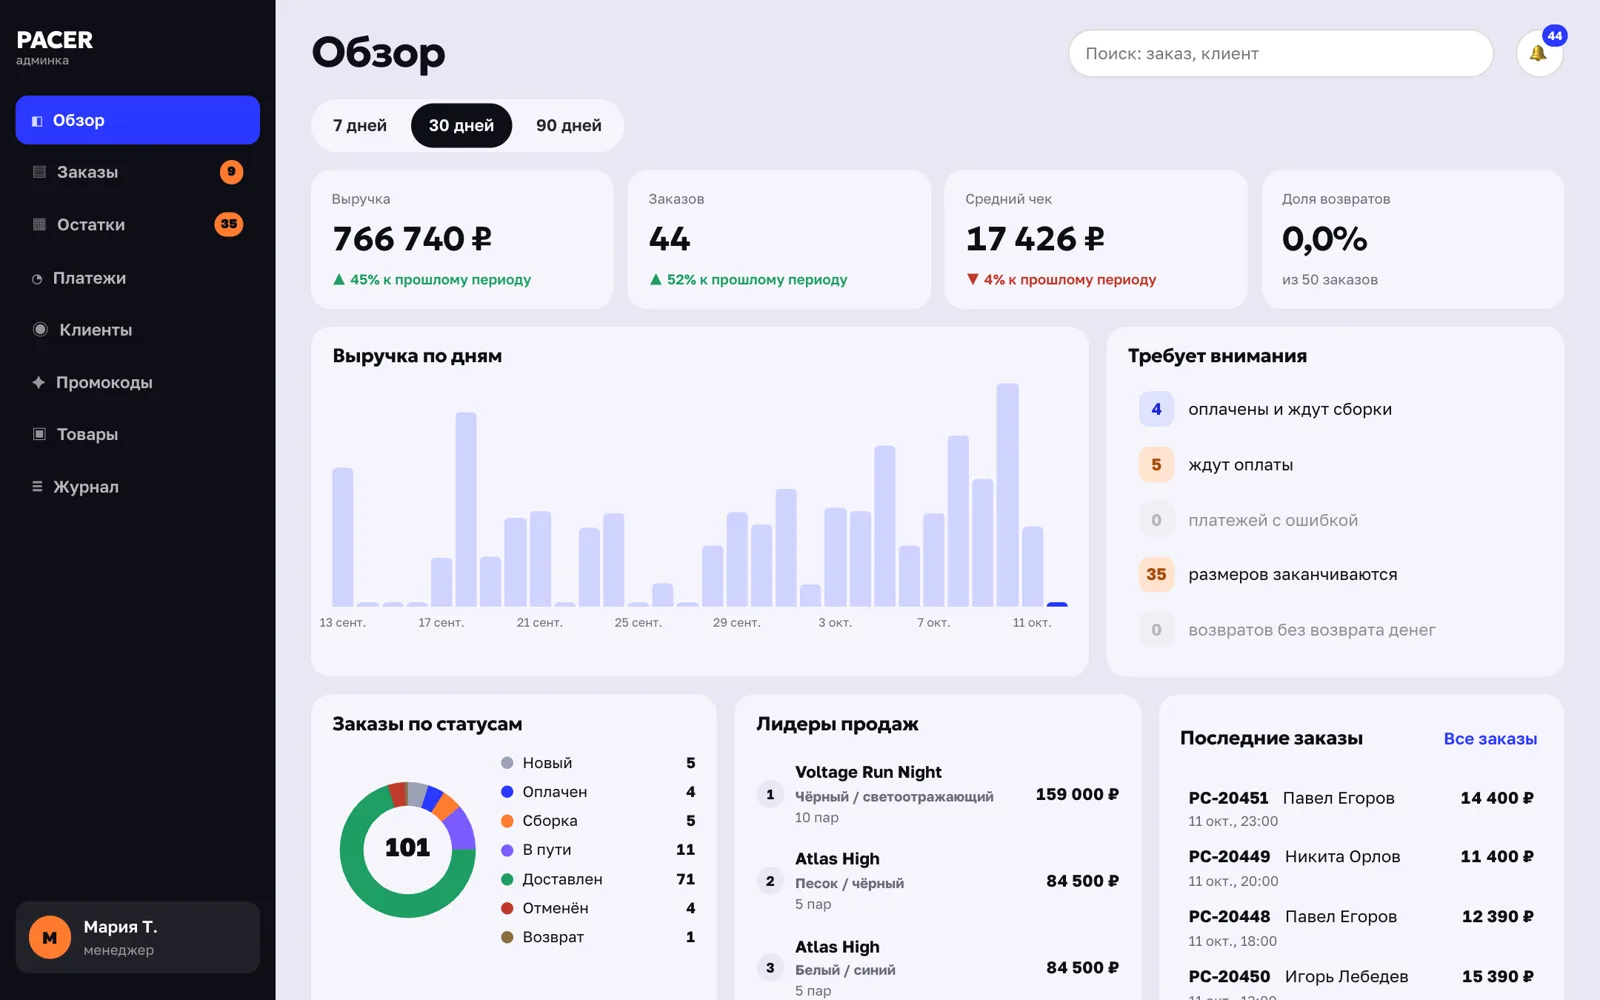Open the Журнал menu item
1600x1000 pixels.
[x=138, y=487]
